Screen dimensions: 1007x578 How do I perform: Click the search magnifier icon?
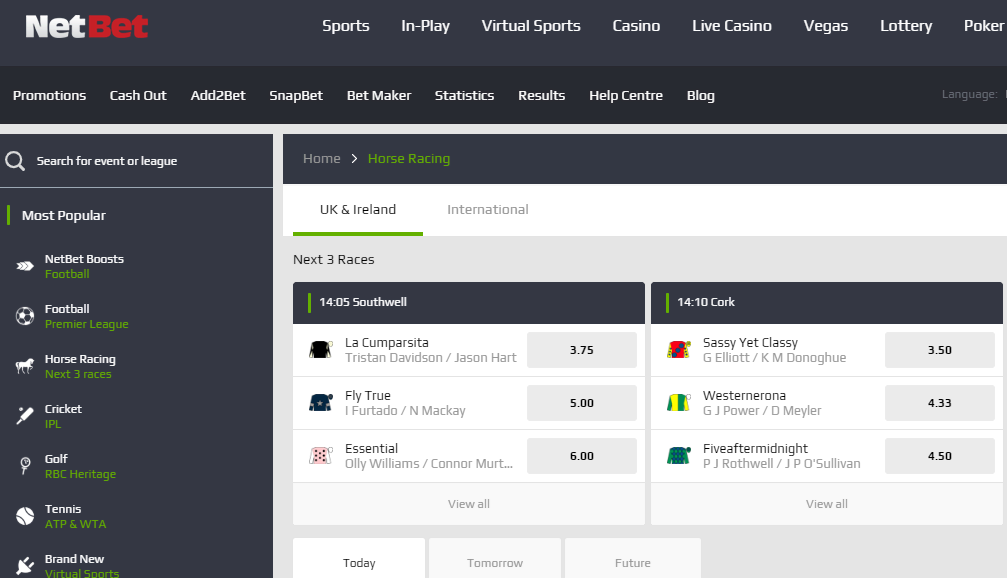point(15,161)
